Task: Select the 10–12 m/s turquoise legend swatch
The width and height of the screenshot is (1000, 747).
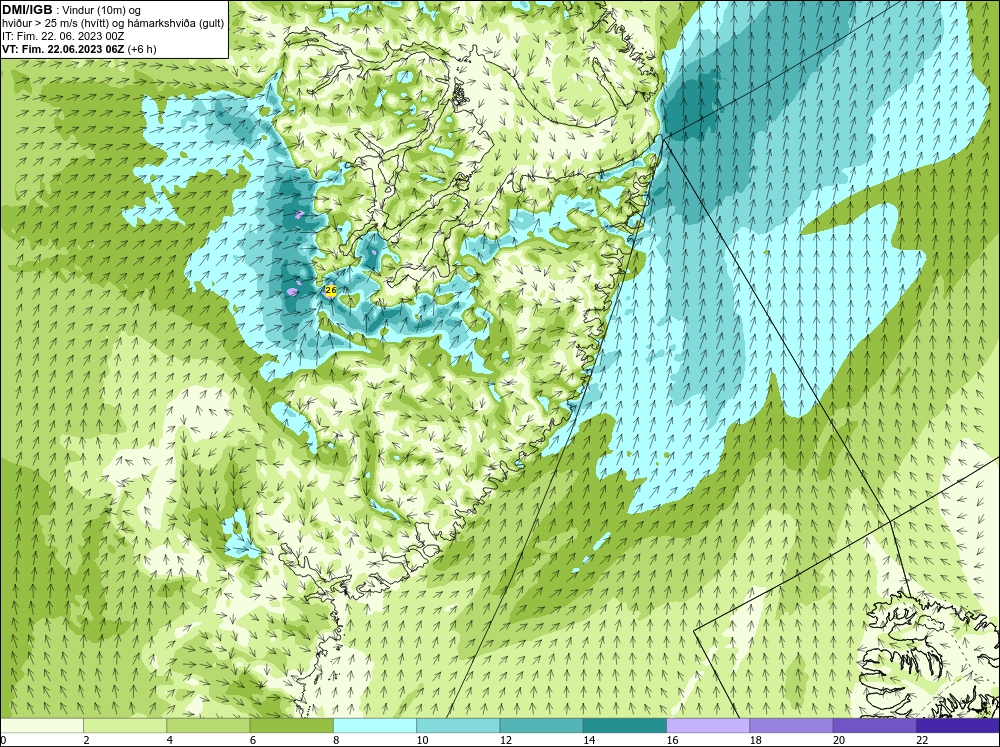Action: click(458, 726)
